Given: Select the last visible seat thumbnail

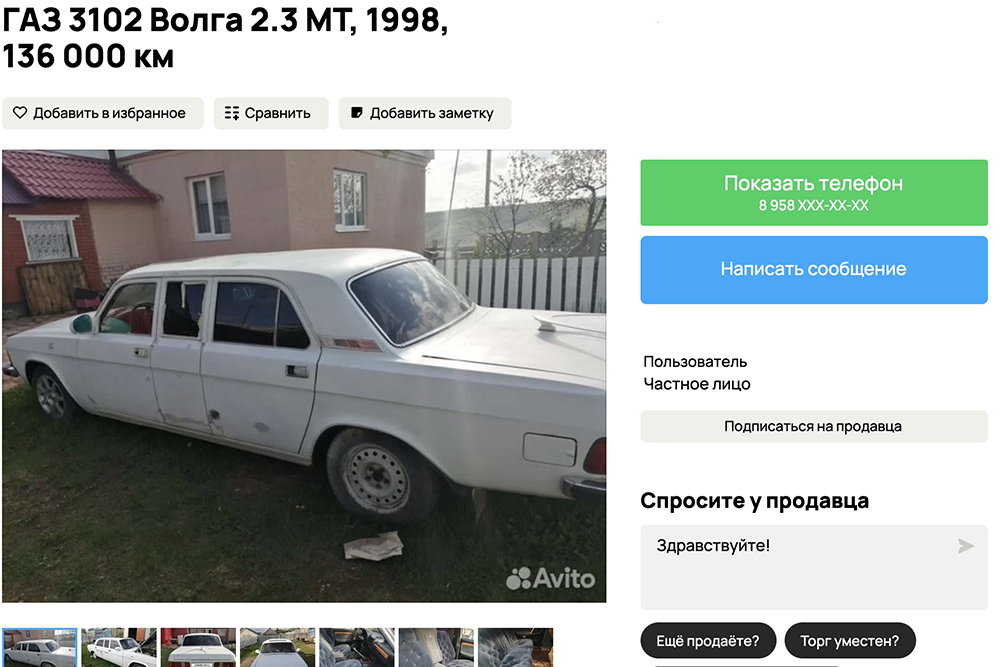Looking at the screenshot, I should pos(516,647).
